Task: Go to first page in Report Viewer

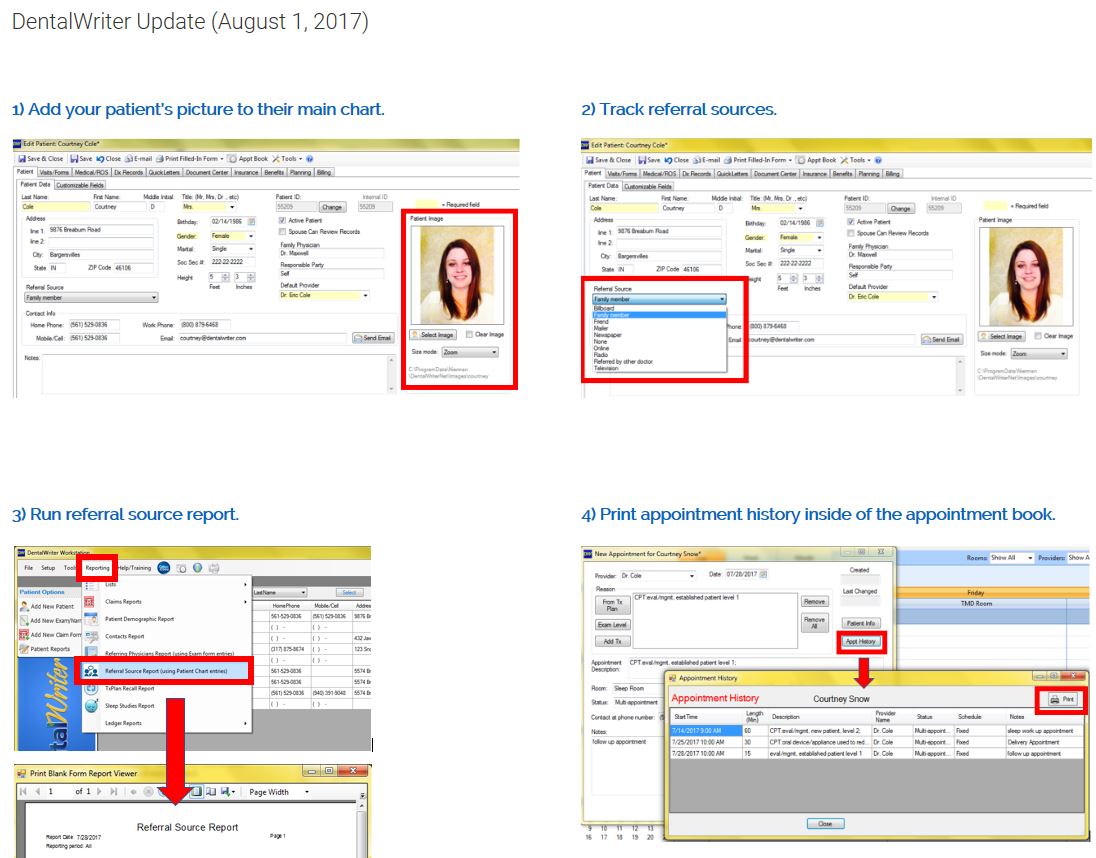Action: click(x=23, y=792)
